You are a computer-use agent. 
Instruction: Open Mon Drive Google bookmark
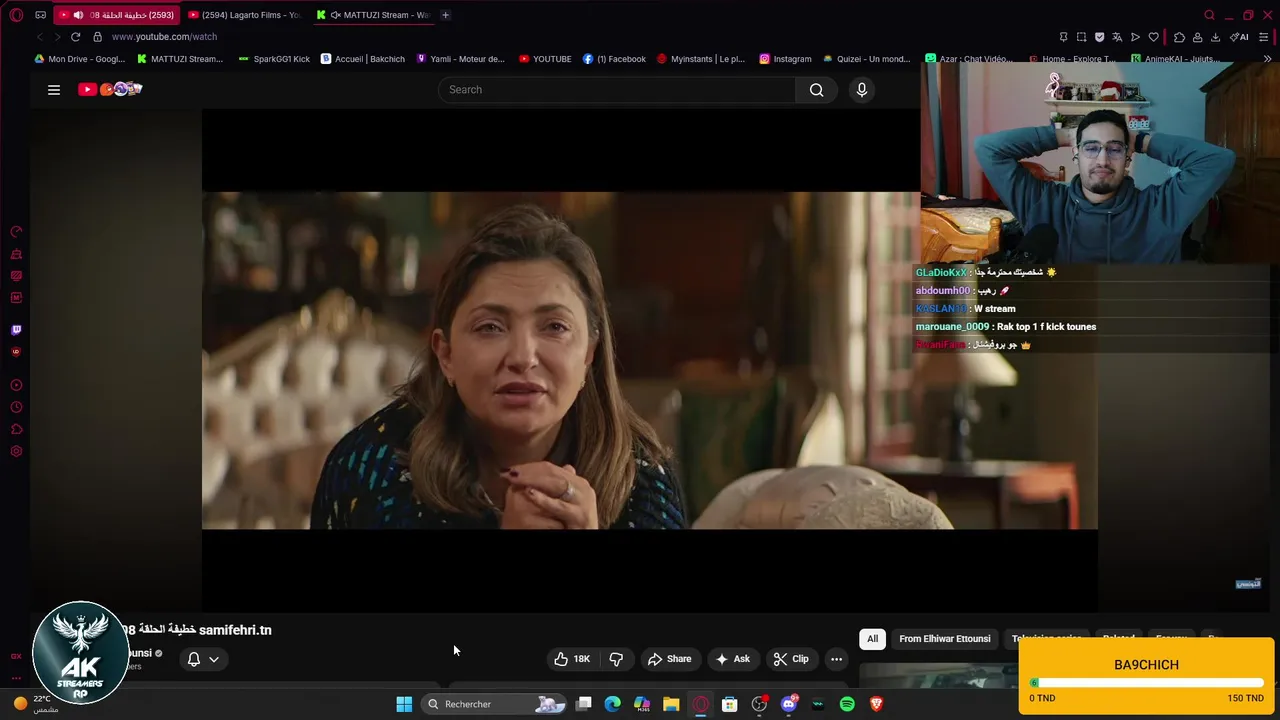click(79, 59)
